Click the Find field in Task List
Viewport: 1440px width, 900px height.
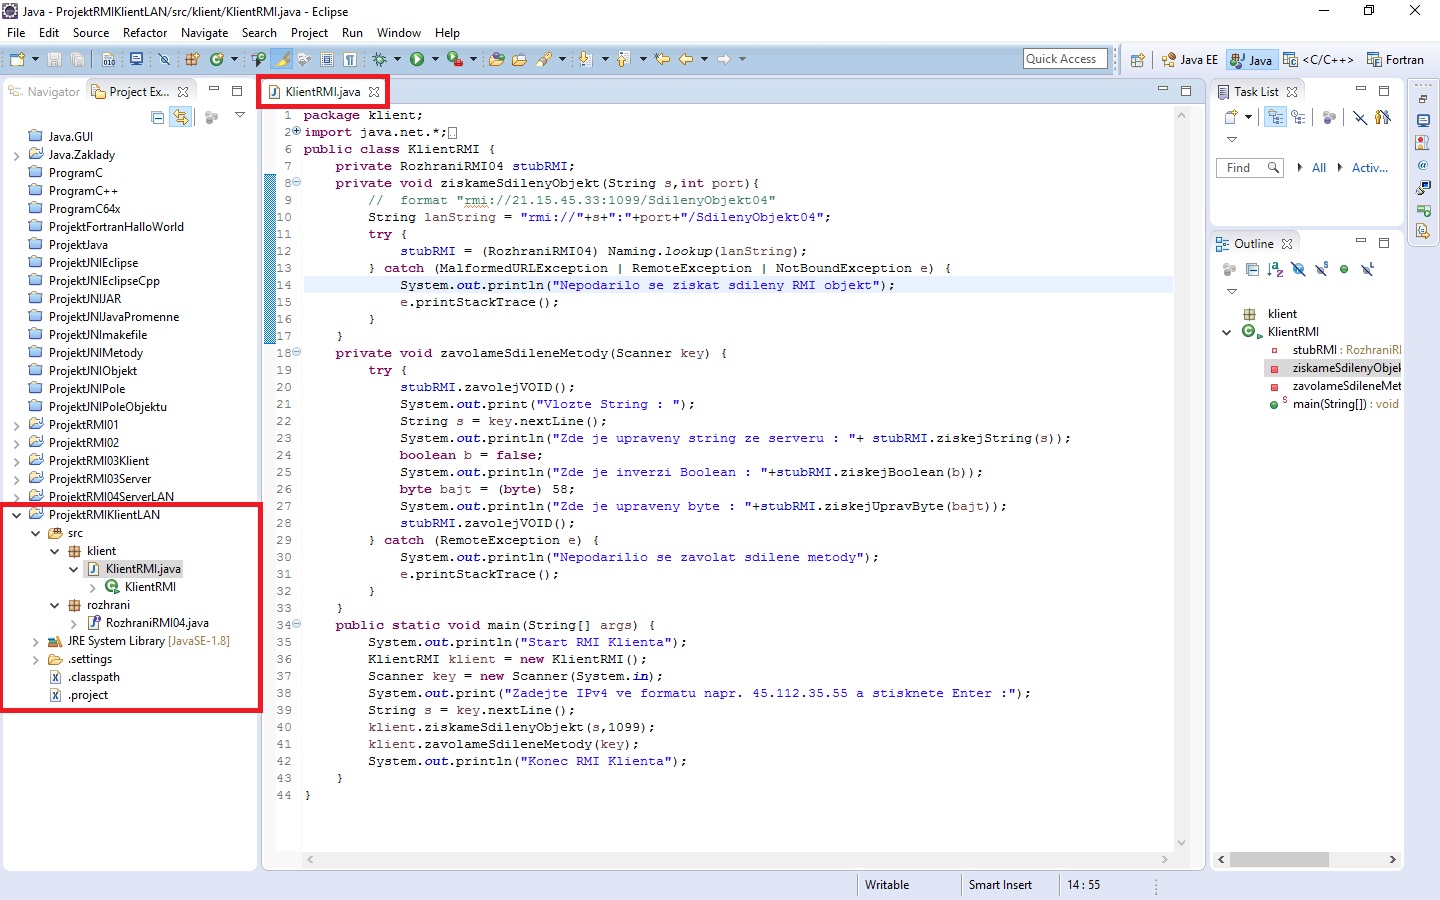(x=1245, y=167)
